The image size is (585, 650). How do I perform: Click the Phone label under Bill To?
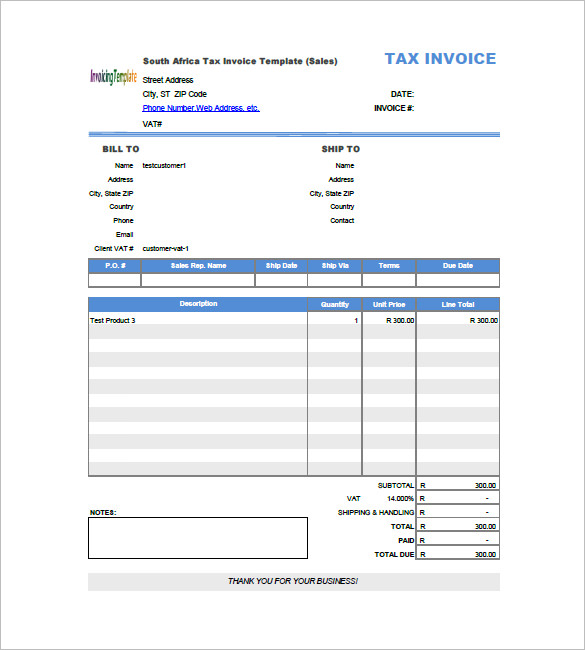123,221
